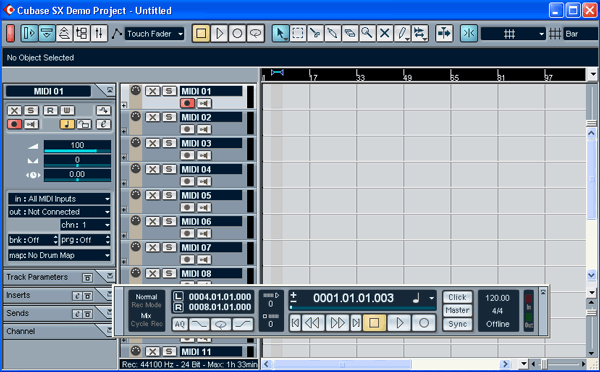Click the toolbar Play button
This screenshot has height=372, width=600.
point(219,34)
